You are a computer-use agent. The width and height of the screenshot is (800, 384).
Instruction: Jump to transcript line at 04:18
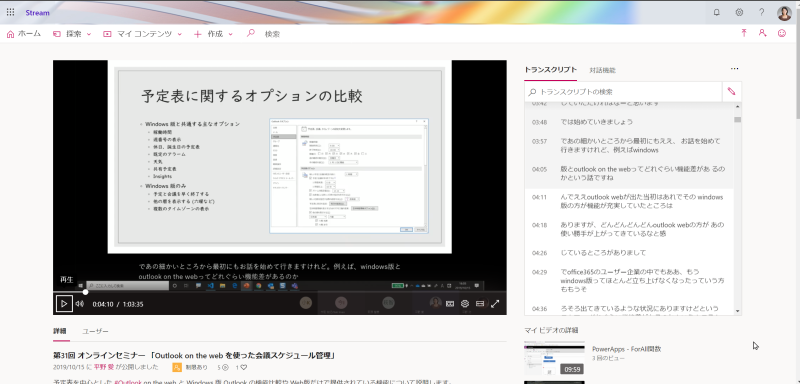[x=629, y=228]
